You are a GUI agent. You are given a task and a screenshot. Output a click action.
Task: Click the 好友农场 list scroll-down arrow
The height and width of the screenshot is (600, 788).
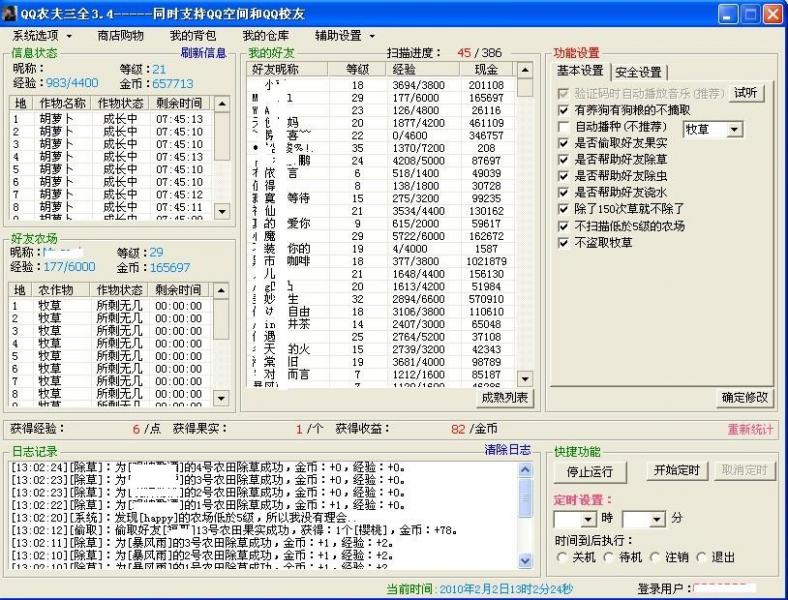click(221, 398)
